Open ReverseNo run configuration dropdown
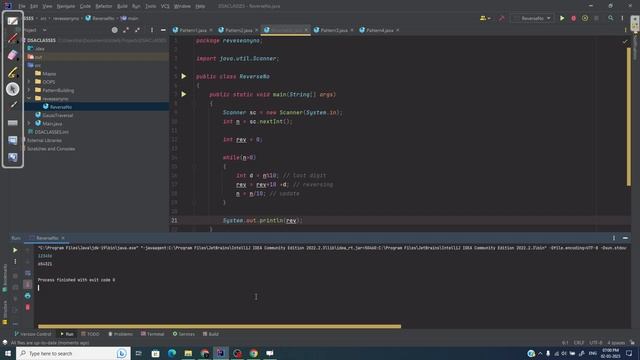The width and height of the screenshot is (640, 360). (x=533, y=18)
